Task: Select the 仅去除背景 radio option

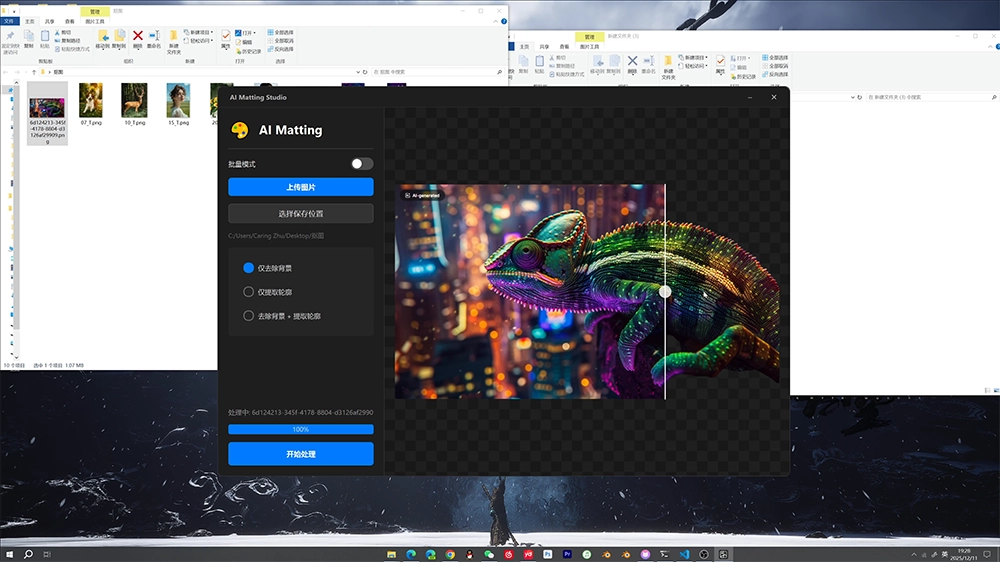Action: coord(249,268)
